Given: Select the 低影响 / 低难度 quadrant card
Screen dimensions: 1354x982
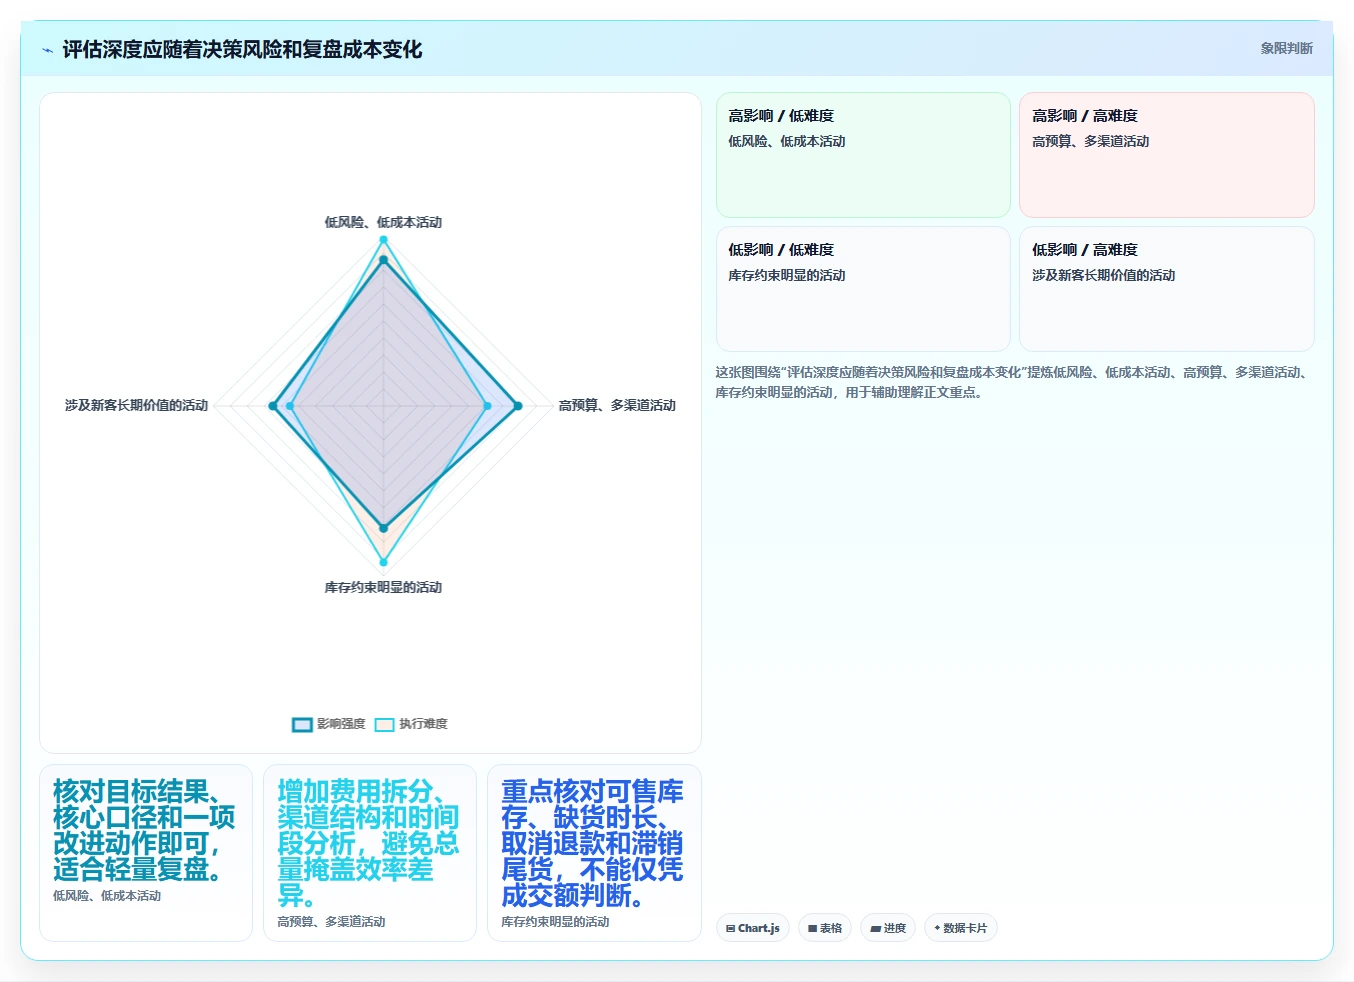Looking at the screenshot, I should coord(863,289).
